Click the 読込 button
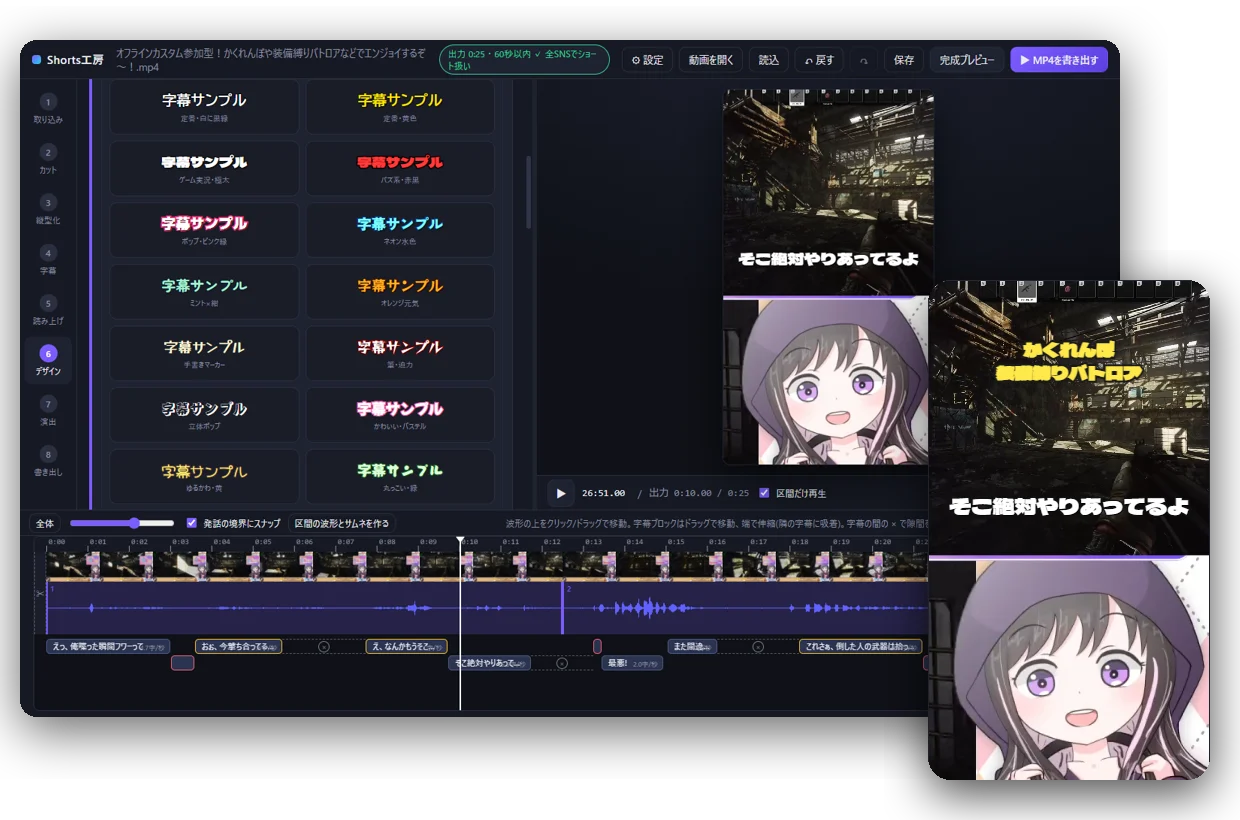 point(769,60)
